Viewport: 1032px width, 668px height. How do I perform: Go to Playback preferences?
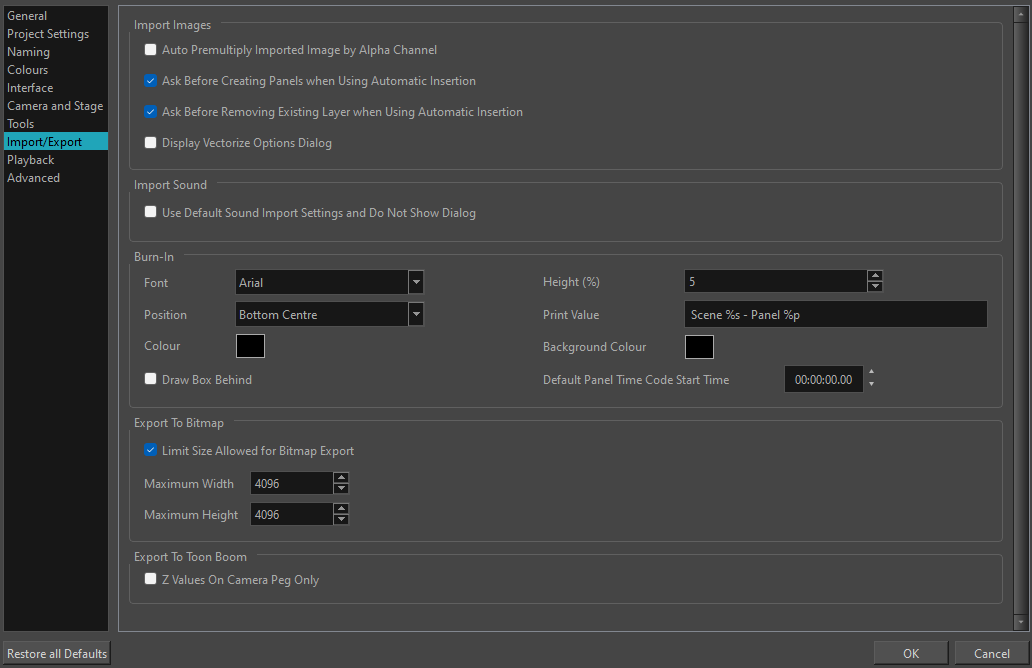point(56,160)
